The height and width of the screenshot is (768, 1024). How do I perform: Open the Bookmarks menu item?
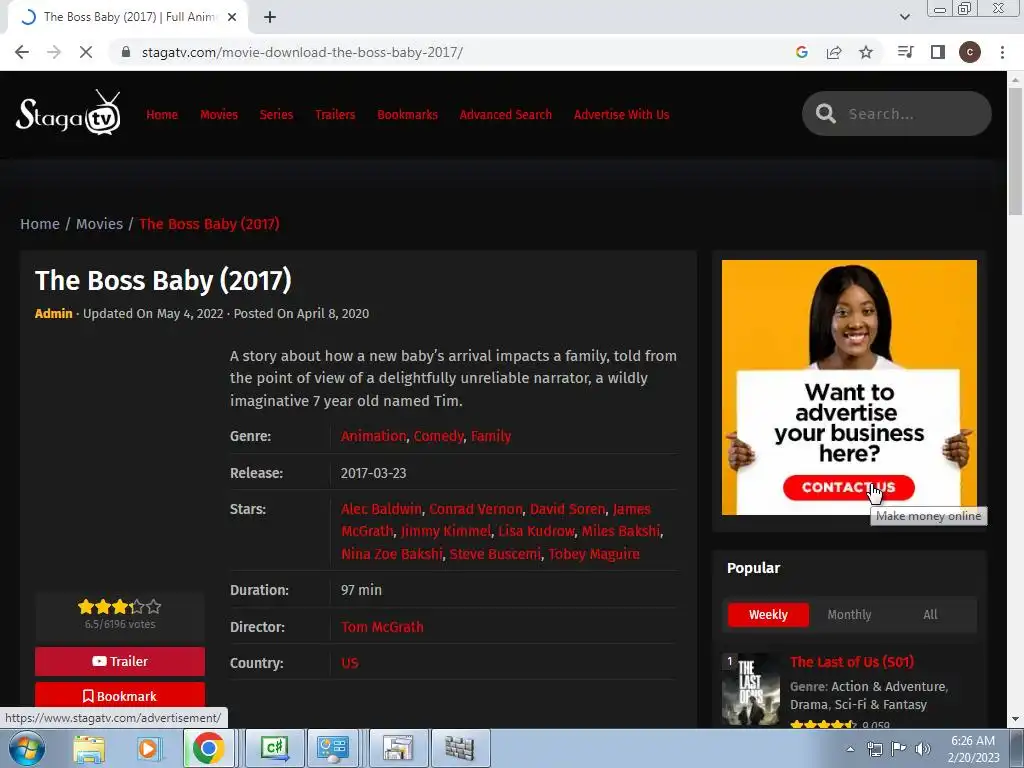pyautogui.click(x=408, y=114)
